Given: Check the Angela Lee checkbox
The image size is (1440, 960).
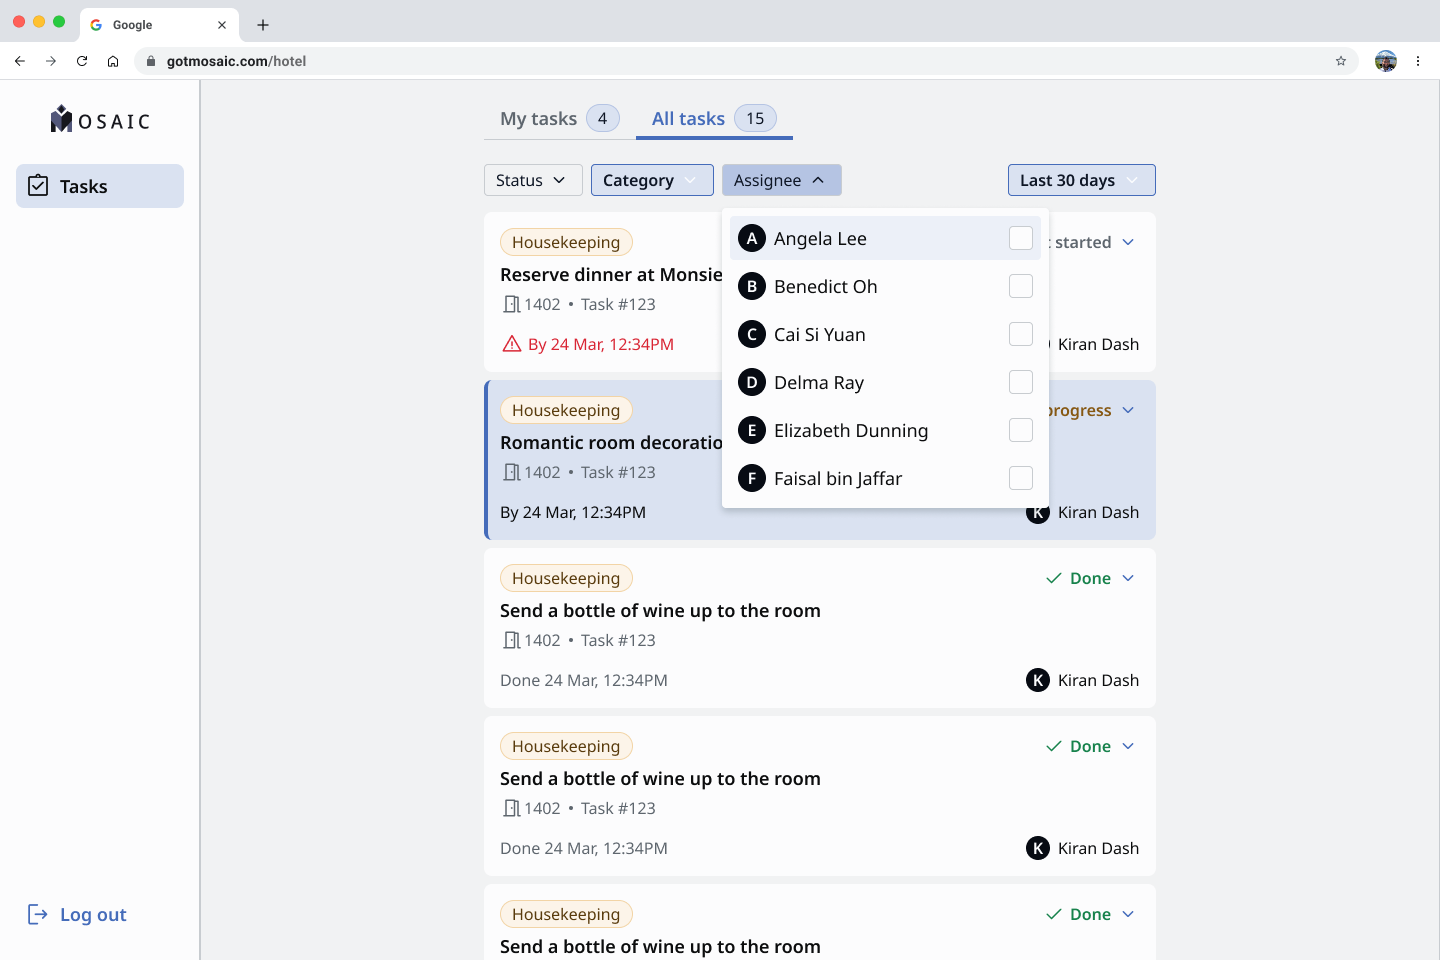Looking at the screenshot, I should (1021, 238).
